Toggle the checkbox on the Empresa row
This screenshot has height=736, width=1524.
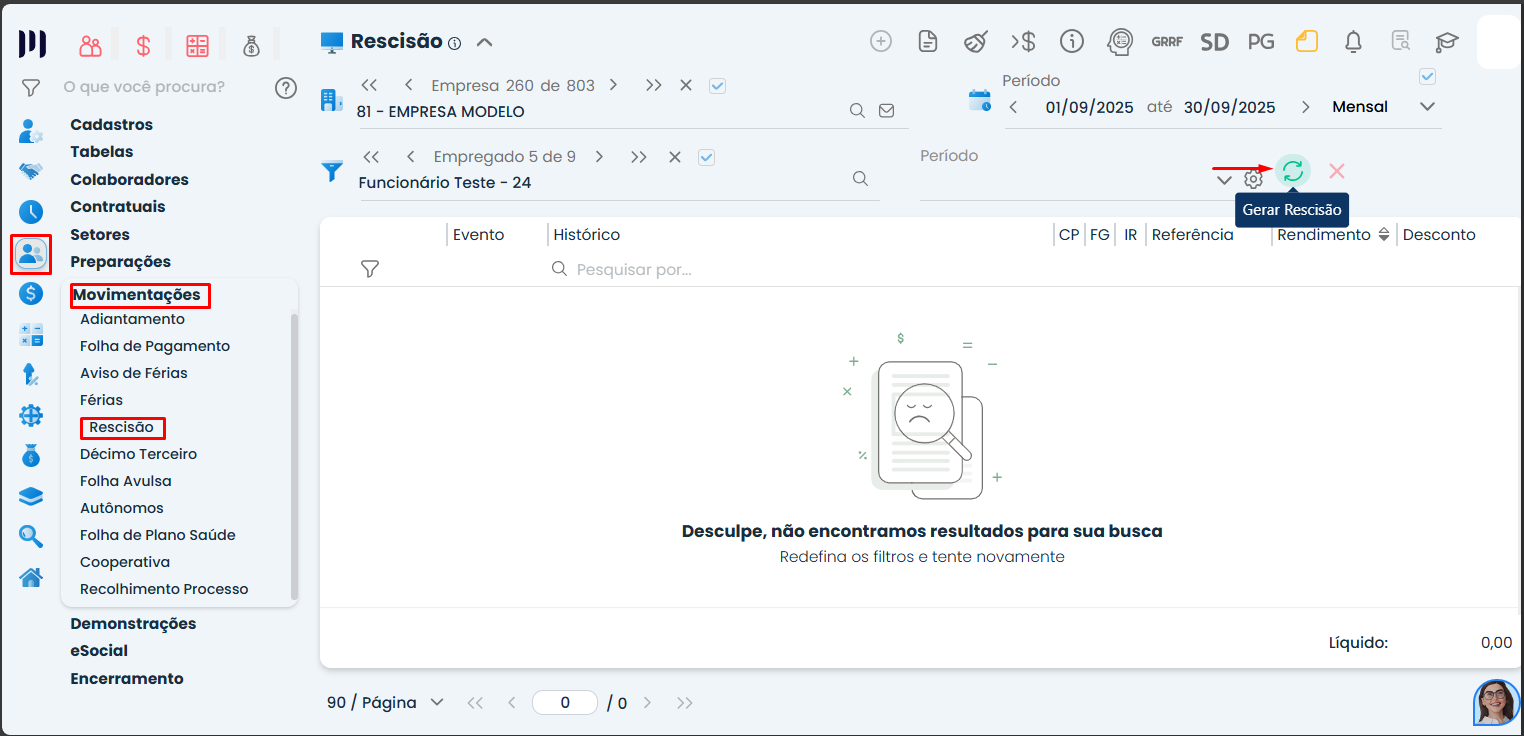717,86
